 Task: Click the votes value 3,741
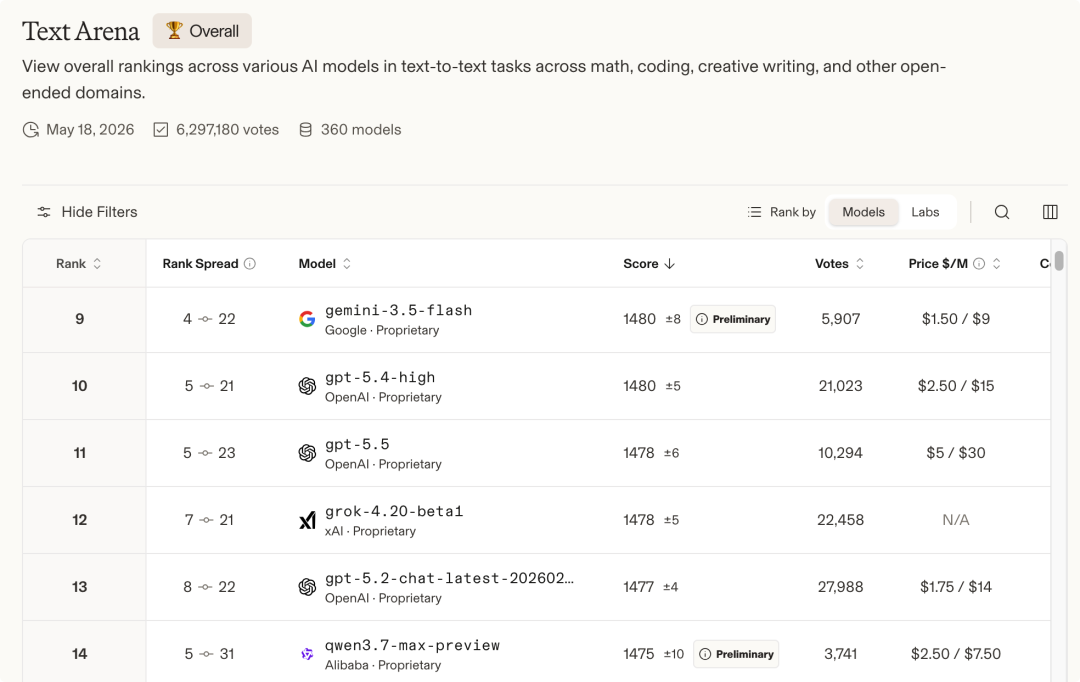(x=840, y=654)
